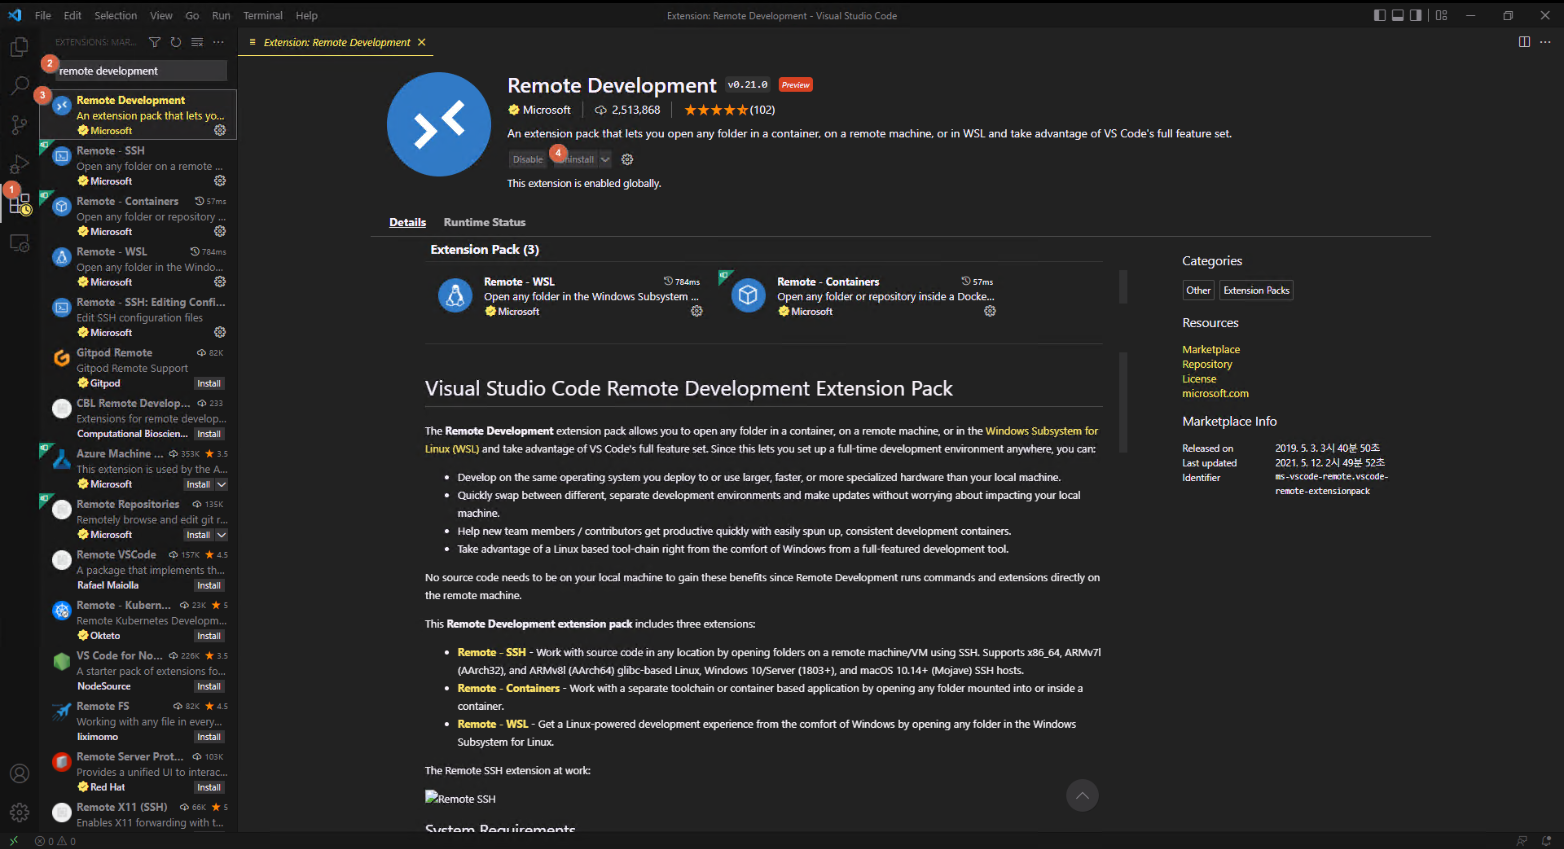Refresh the extensions list

(x=176, y=42)
